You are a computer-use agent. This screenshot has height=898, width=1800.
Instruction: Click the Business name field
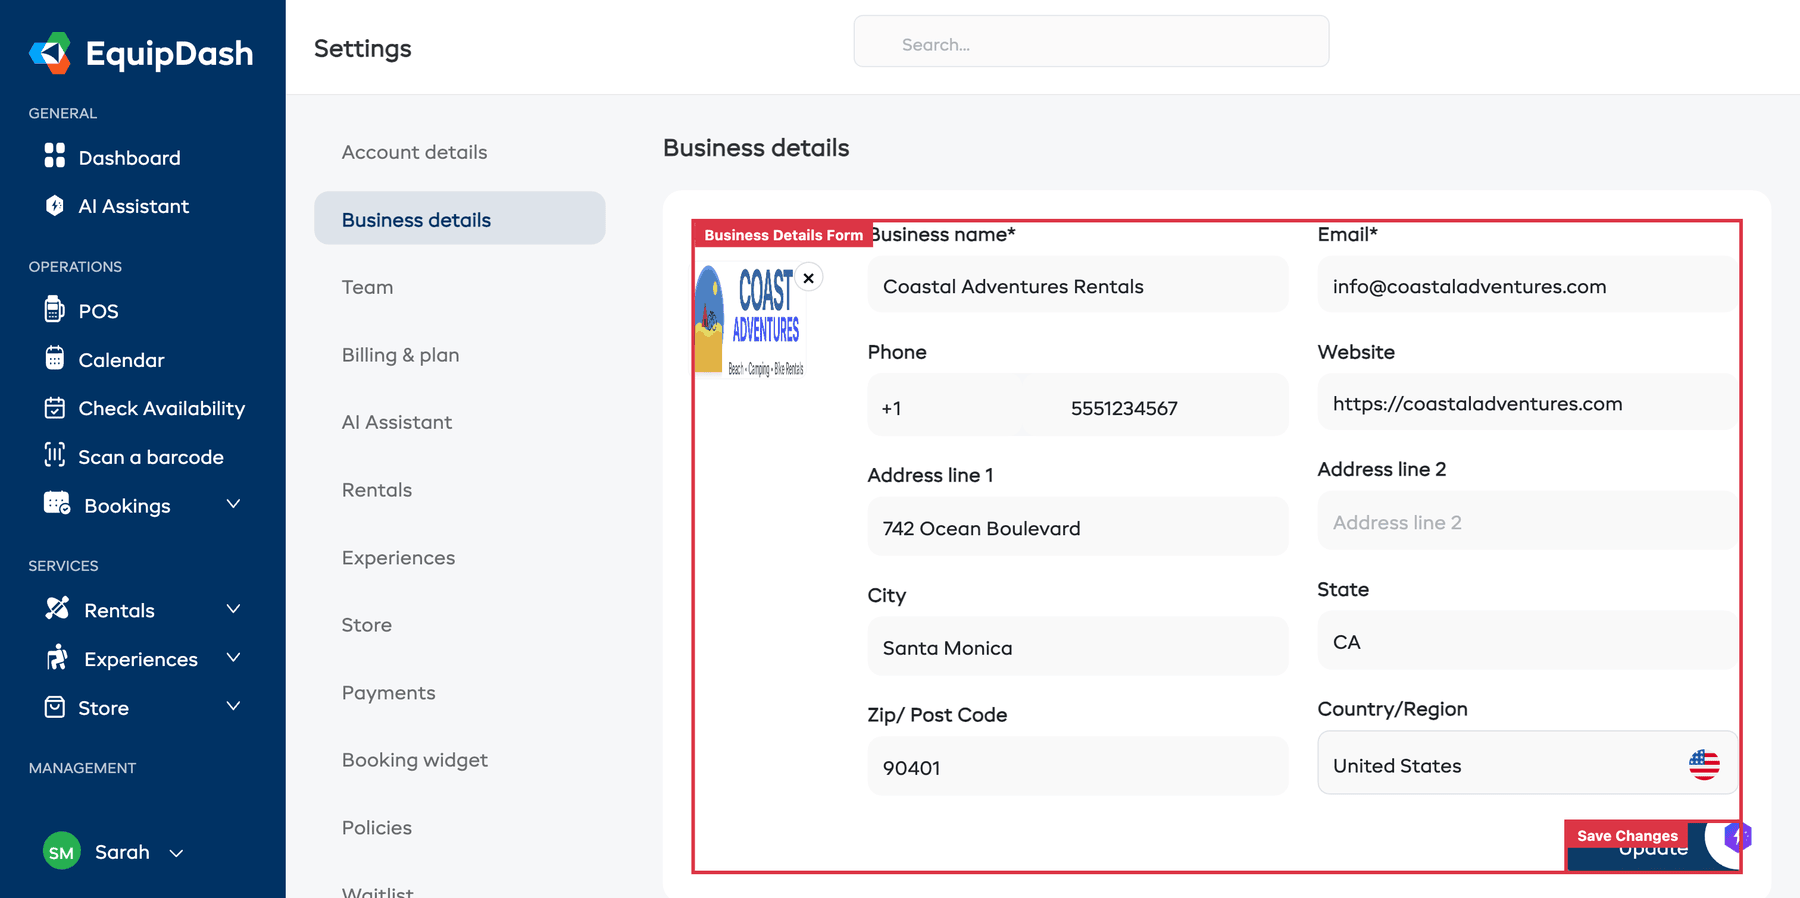[1078, 285]
